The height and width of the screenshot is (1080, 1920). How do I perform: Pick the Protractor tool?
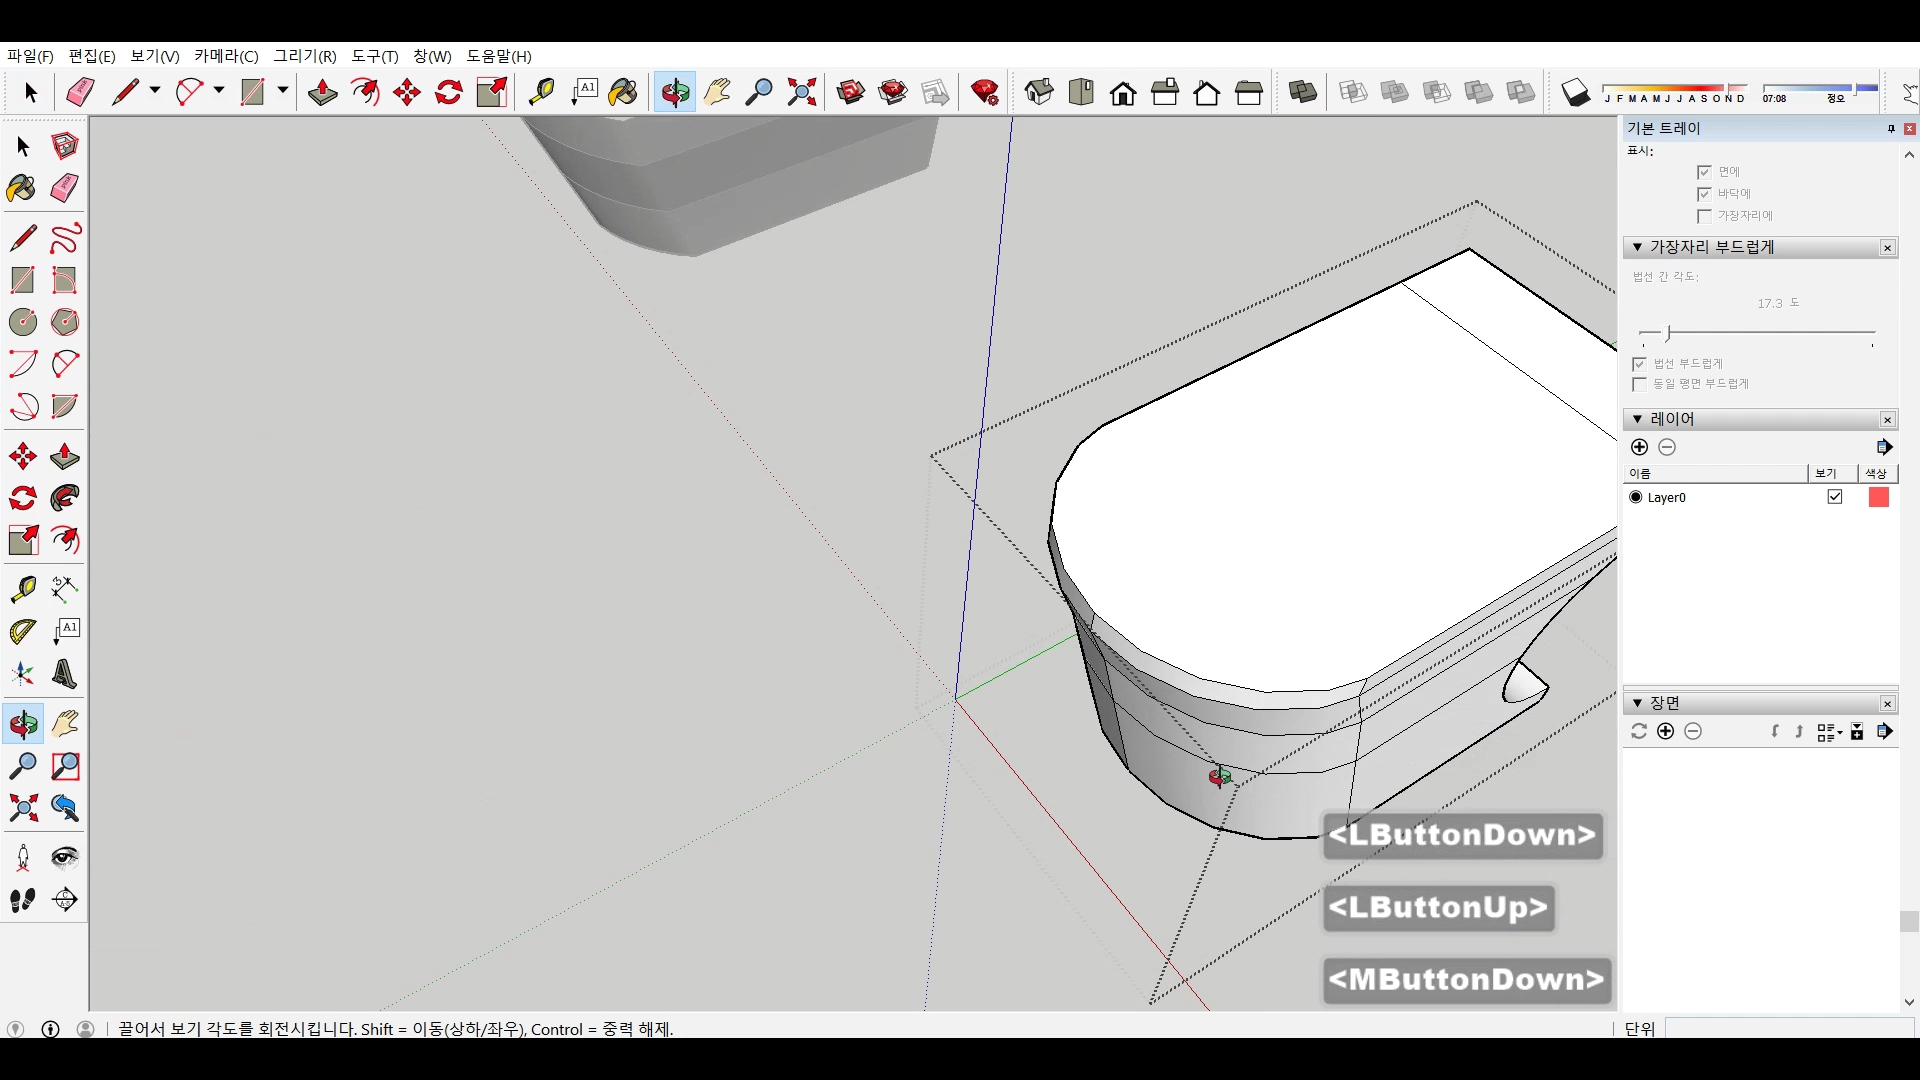[23, 631]
